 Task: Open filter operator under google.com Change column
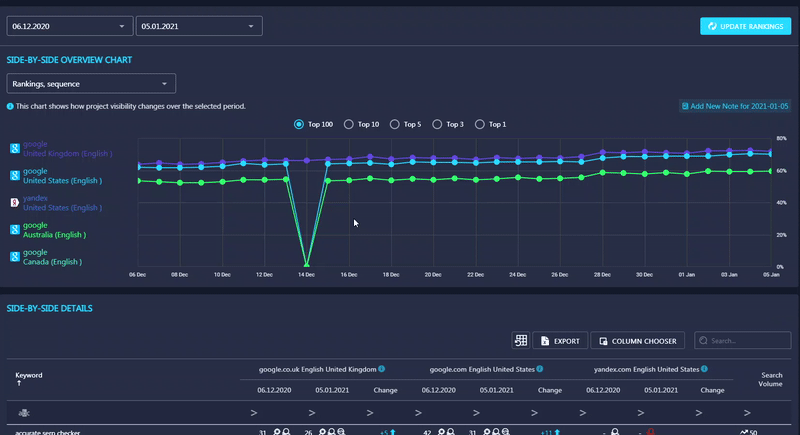pyautogui.click(x=534, y=413)
